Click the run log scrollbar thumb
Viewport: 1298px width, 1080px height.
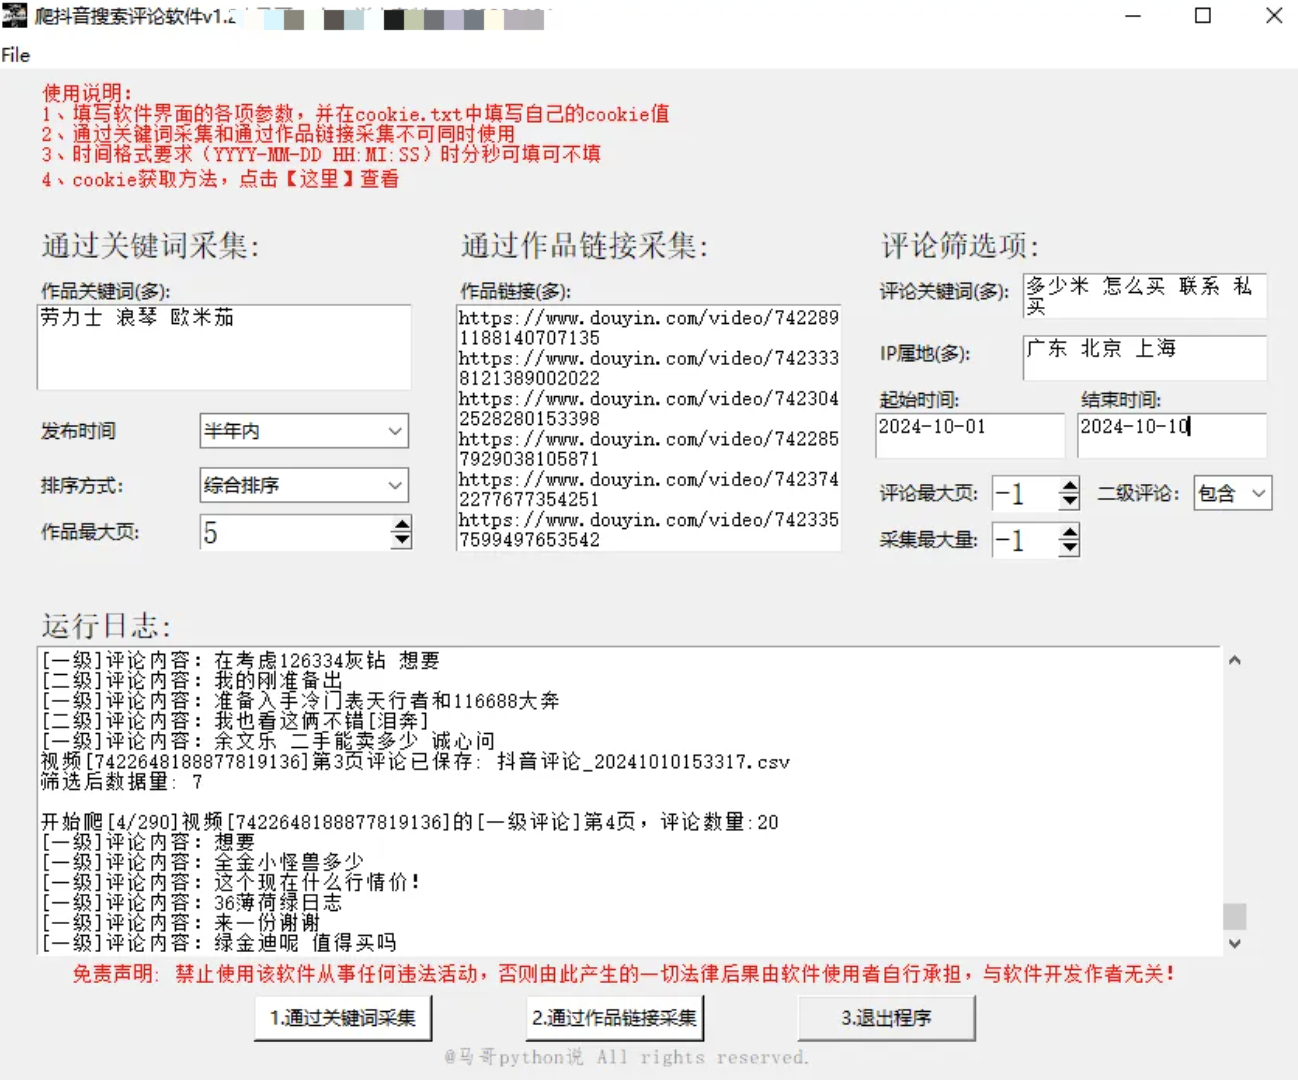1235,916
